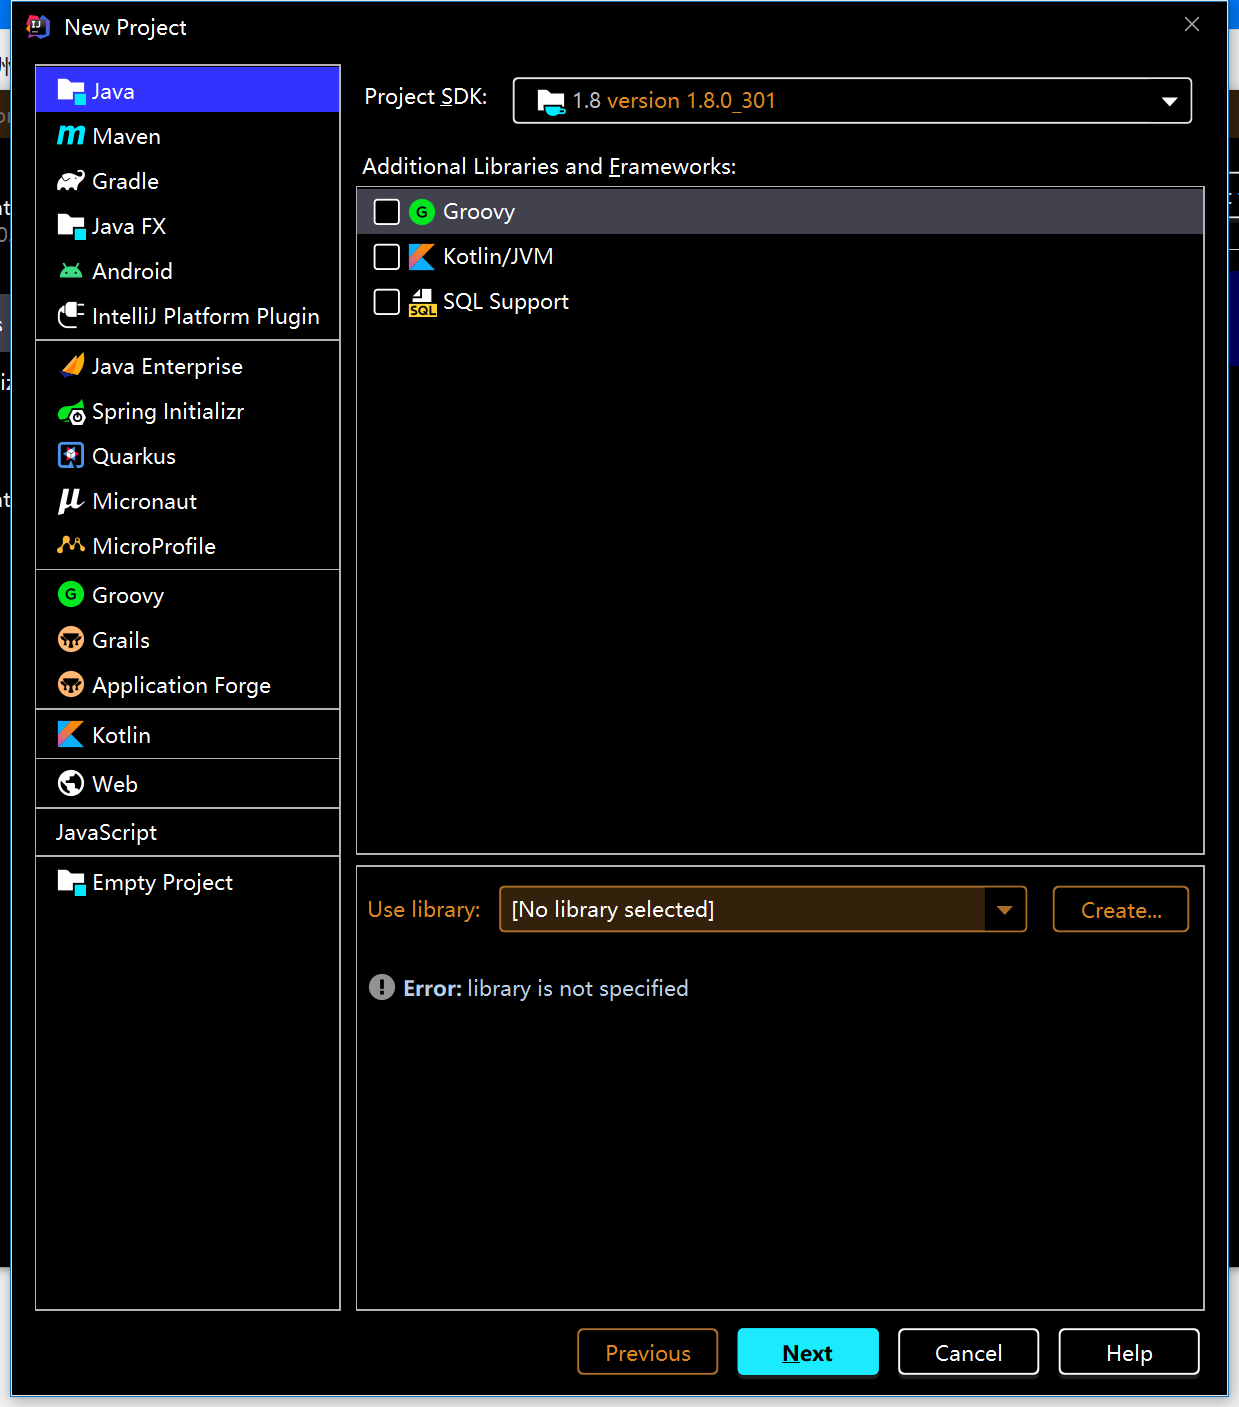
Task: Highlight the Kotlin/JVM framework icon
Action: pyautogui.click(x=422, y=257)
